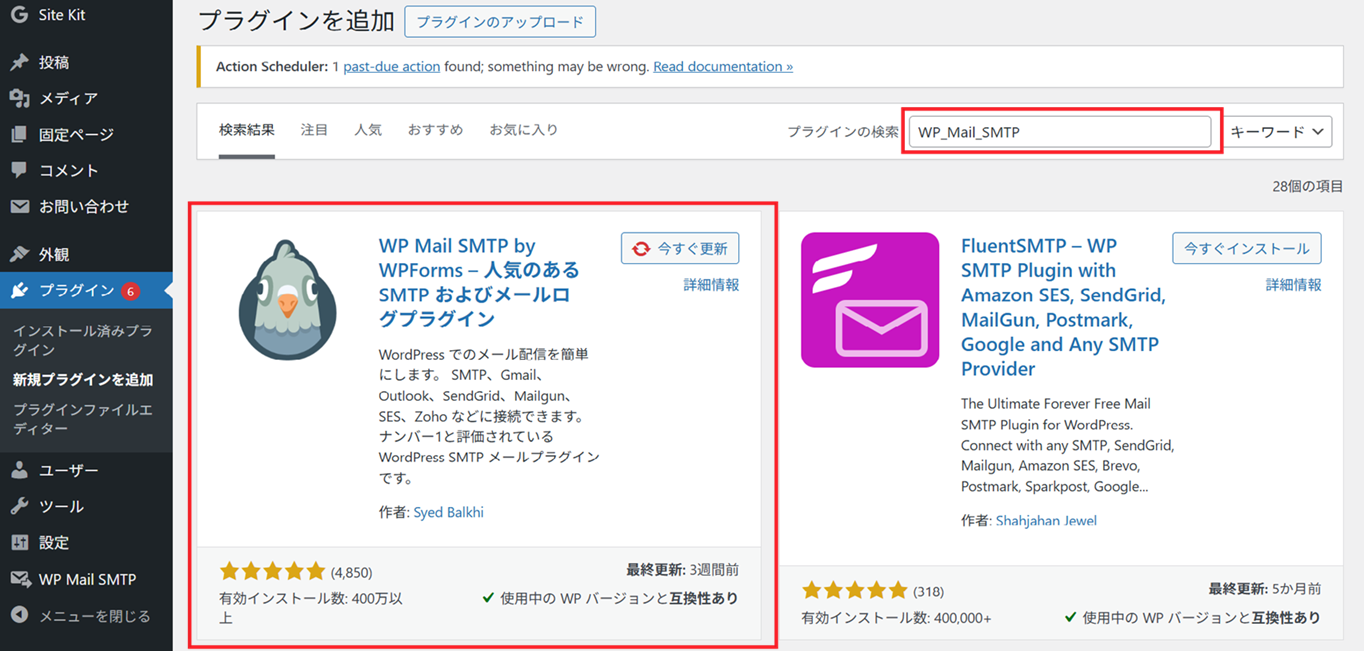
Task: Switch to the 人気 tab
Action: pyautogui.click(x=368, y=130)
